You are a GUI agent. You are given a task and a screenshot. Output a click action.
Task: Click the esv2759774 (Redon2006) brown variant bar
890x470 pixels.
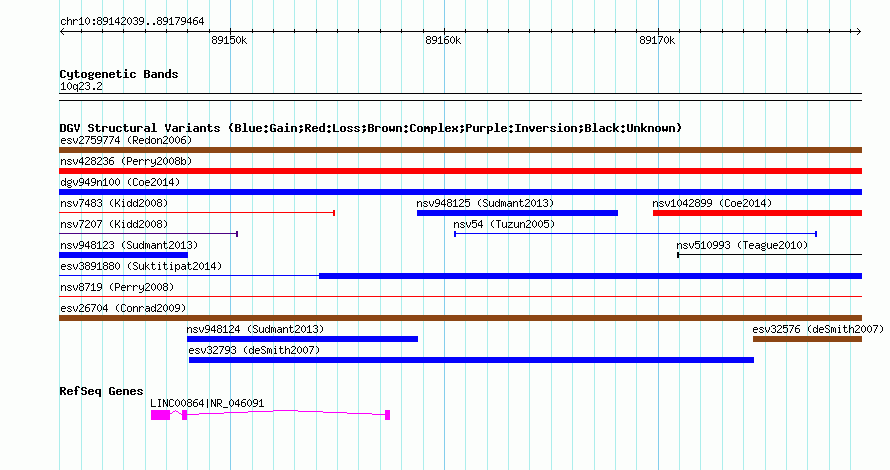tap(460, 150)
